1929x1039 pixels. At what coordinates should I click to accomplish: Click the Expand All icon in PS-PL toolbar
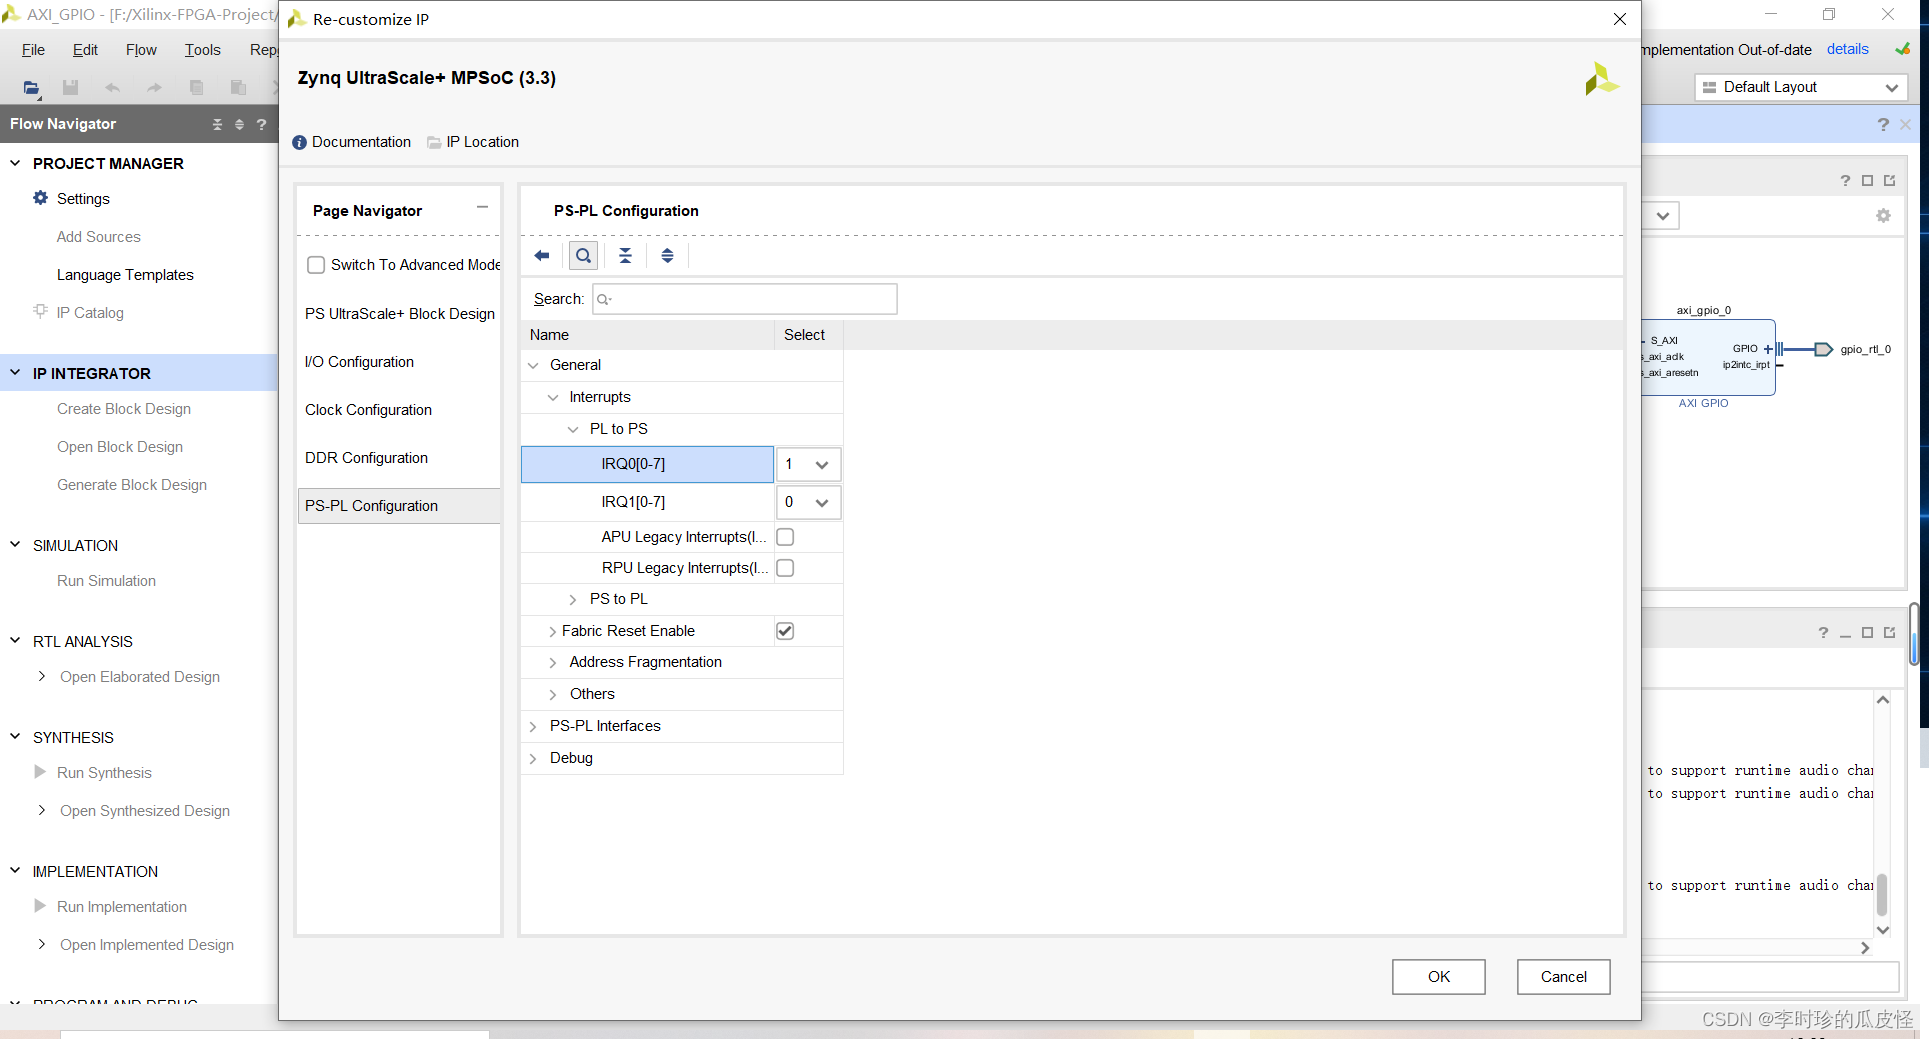pos(667,256)
